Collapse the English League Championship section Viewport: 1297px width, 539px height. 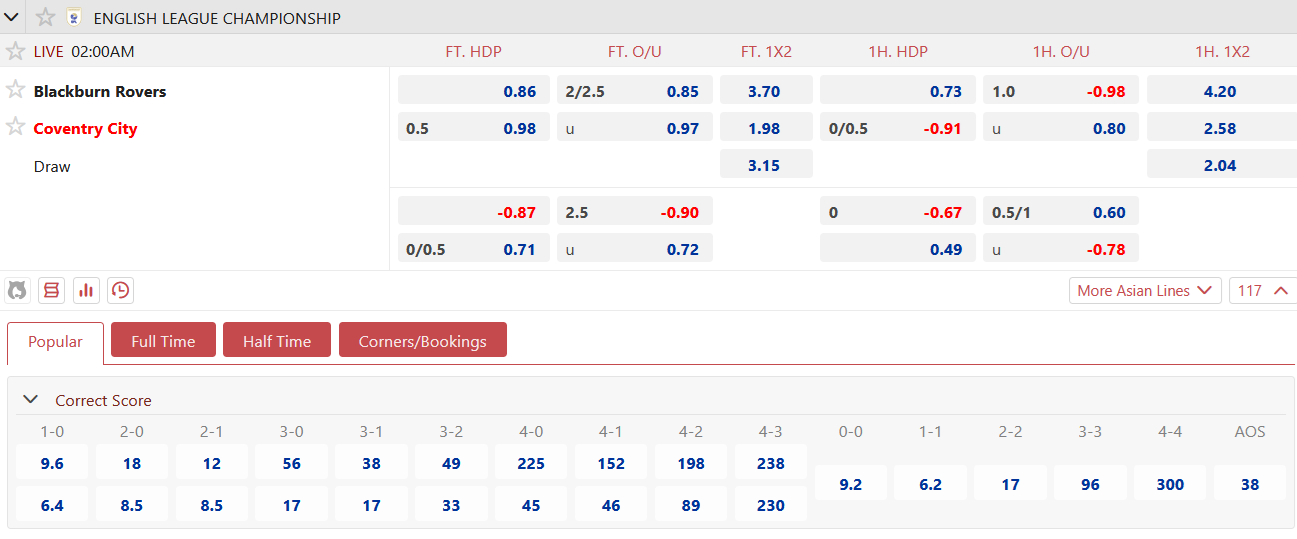(x=12, y=17)
